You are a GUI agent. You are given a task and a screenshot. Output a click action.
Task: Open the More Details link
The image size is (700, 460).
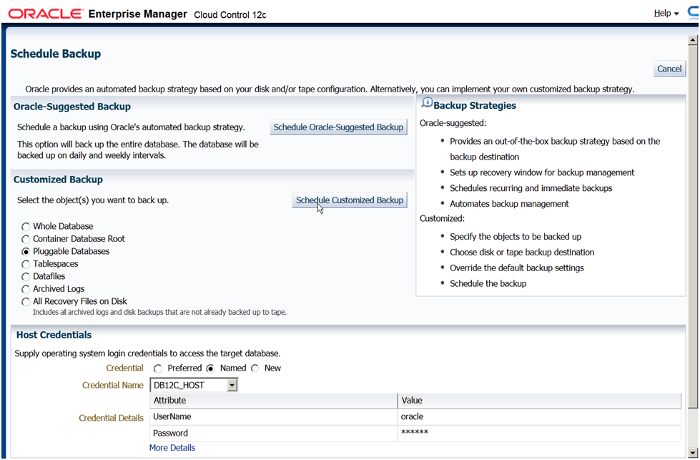172,448
